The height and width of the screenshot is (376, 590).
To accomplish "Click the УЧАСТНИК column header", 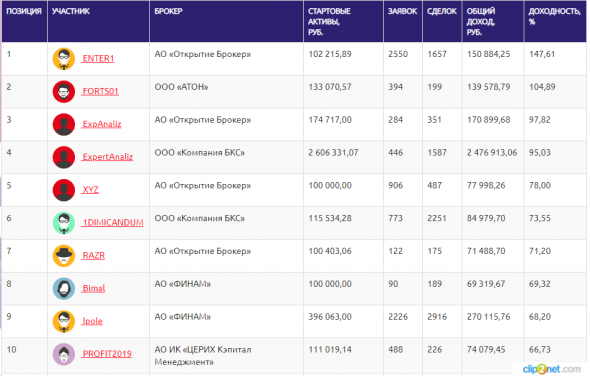I will point(71,11).
